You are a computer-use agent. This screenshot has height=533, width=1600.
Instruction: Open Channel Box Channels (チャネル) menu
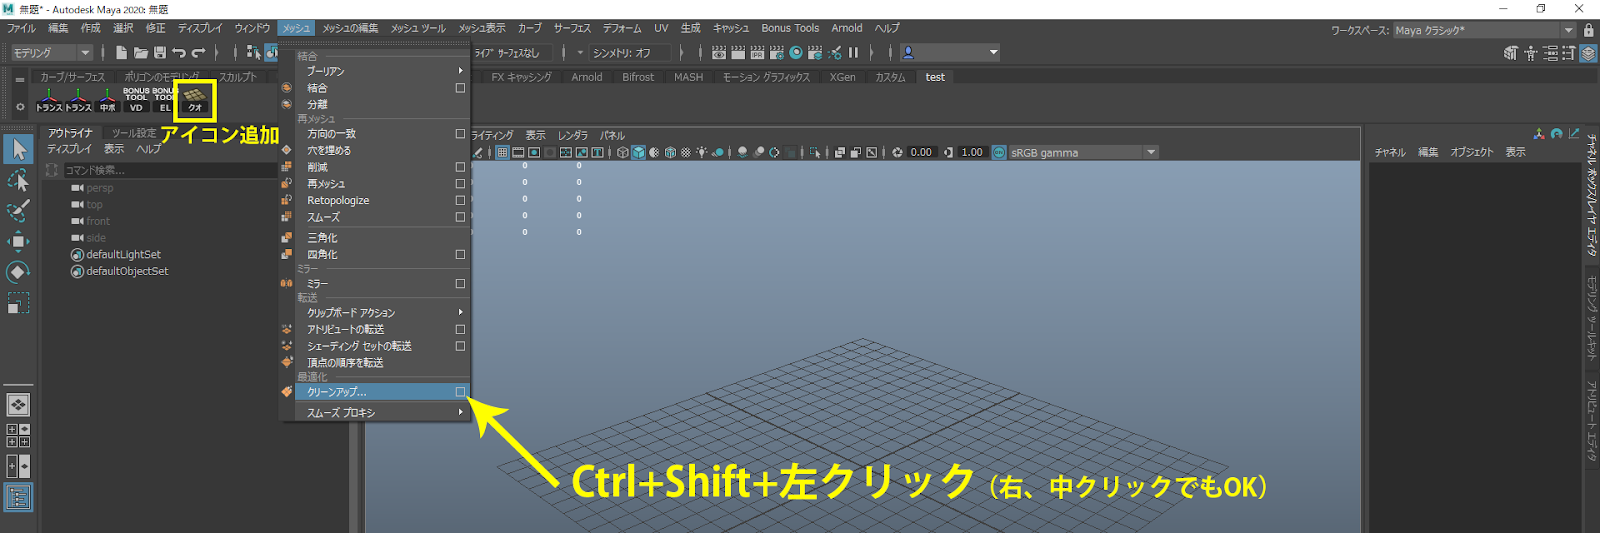click(1390, 152)
